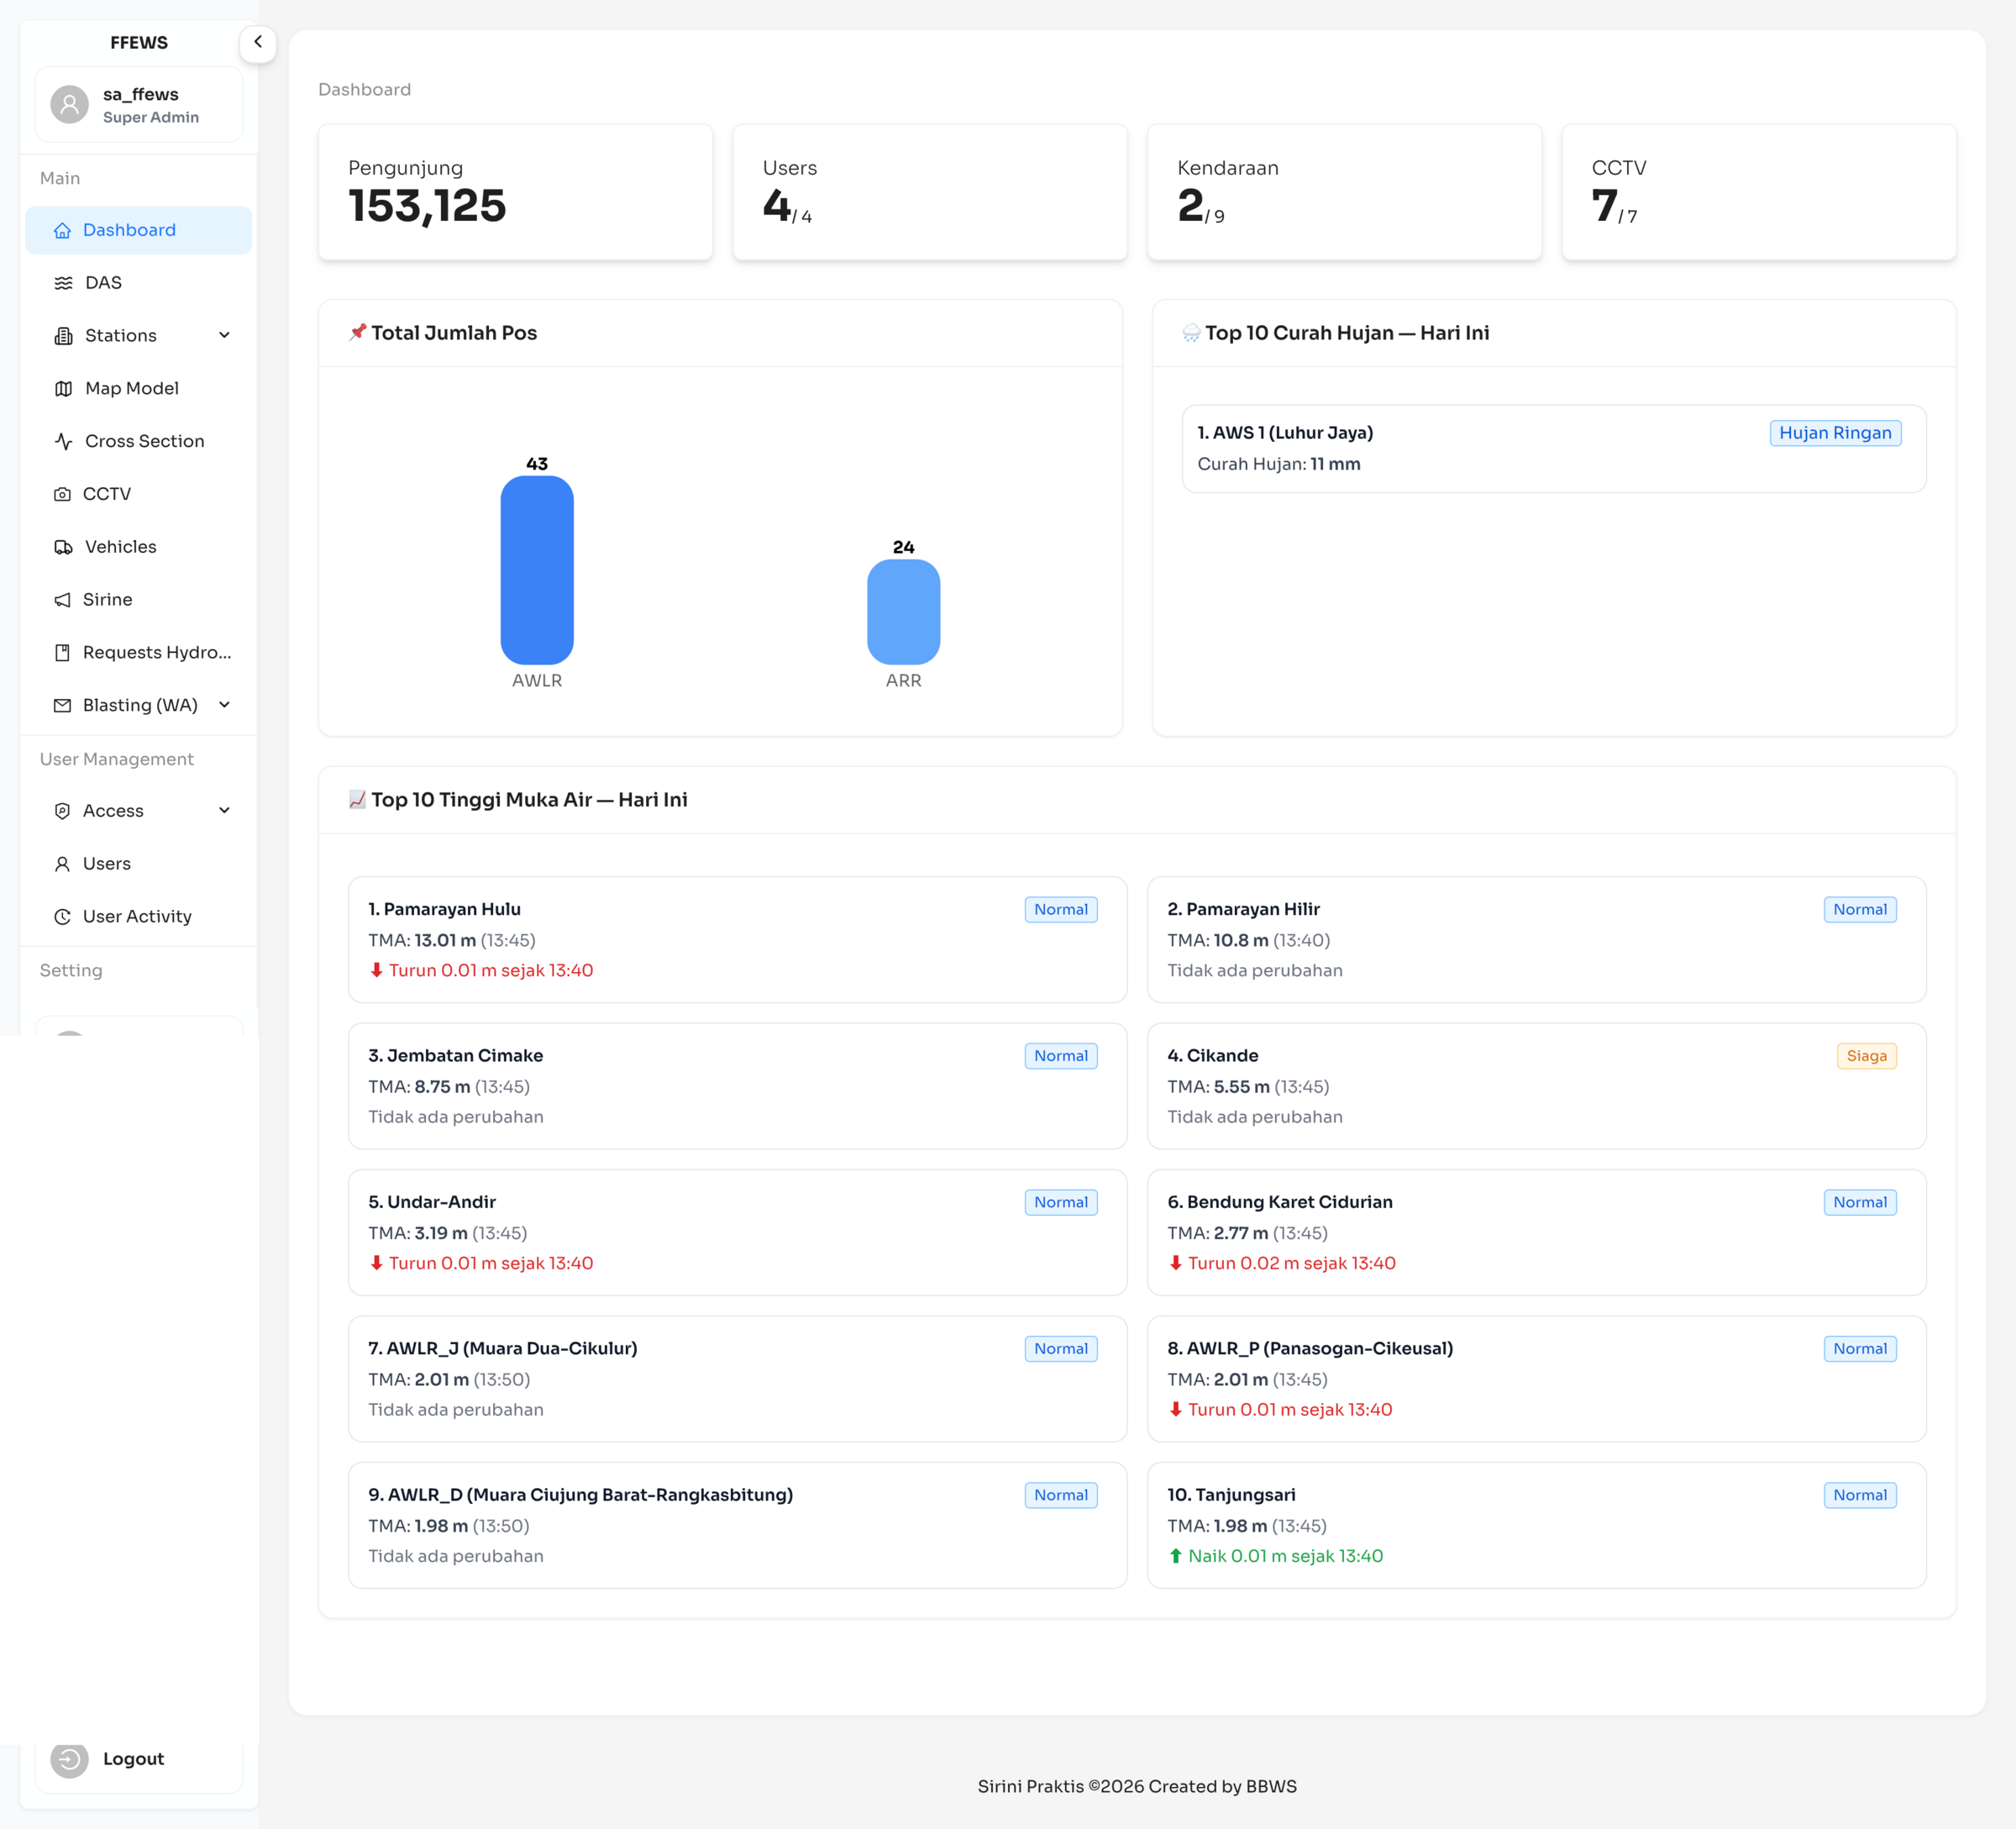Open Cross Section page
The height and width of the screenshot is (1829, 2016).
coord(138,441)
